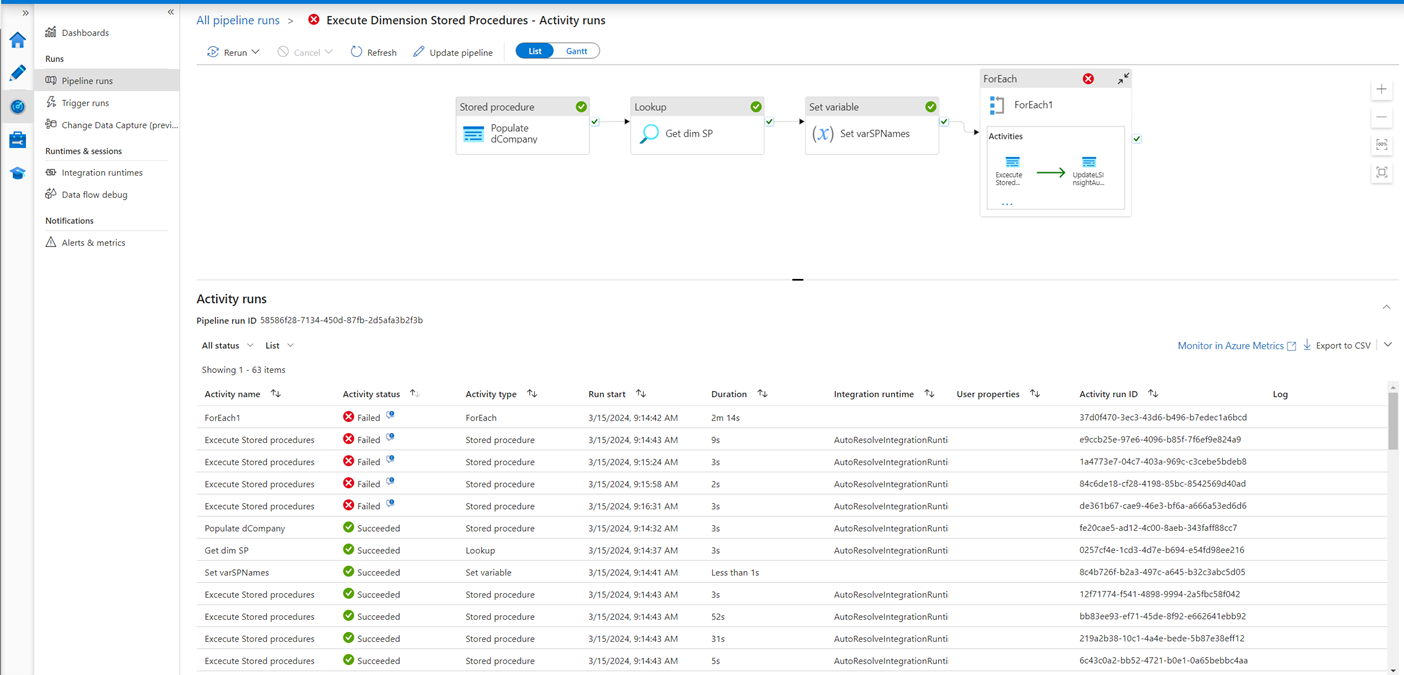Collapse the Activity runs section chevron
1404x675 pixels.
[x=1386, y=307]
